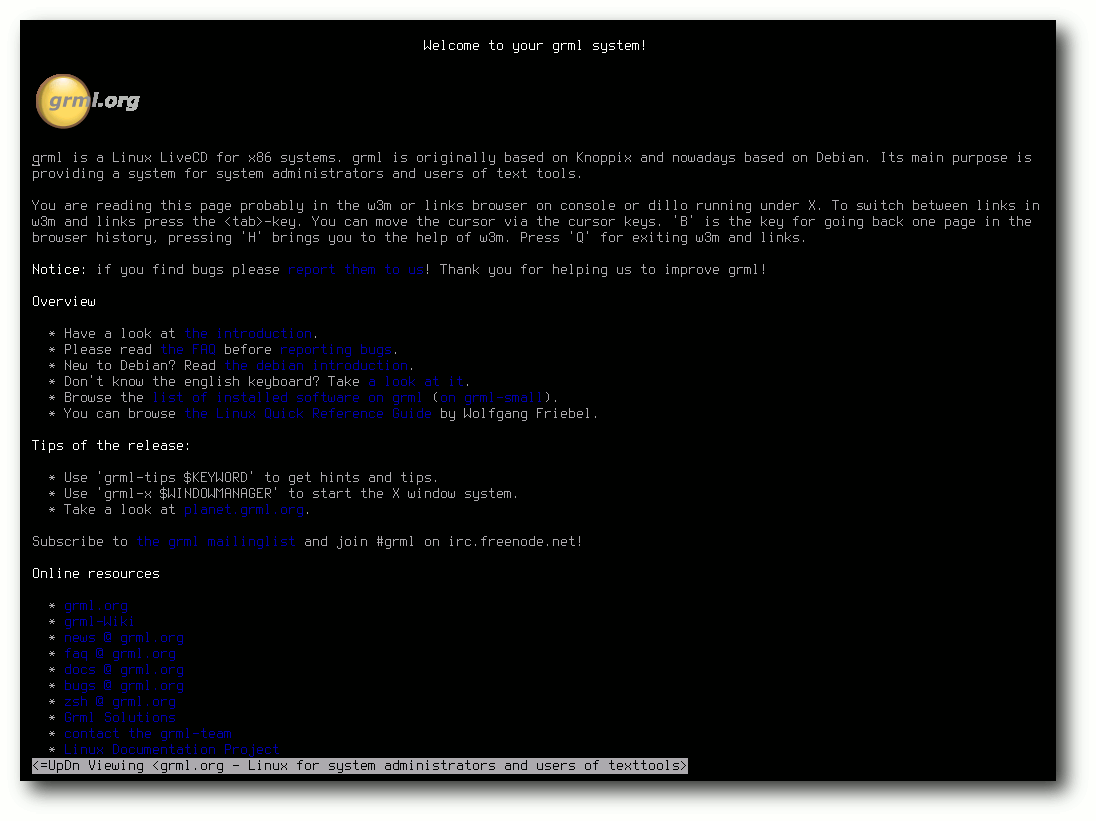Open 'the Linux Quick Reference Guide' link
This screenshot has width=1096, height=821.
coord(308,414)
